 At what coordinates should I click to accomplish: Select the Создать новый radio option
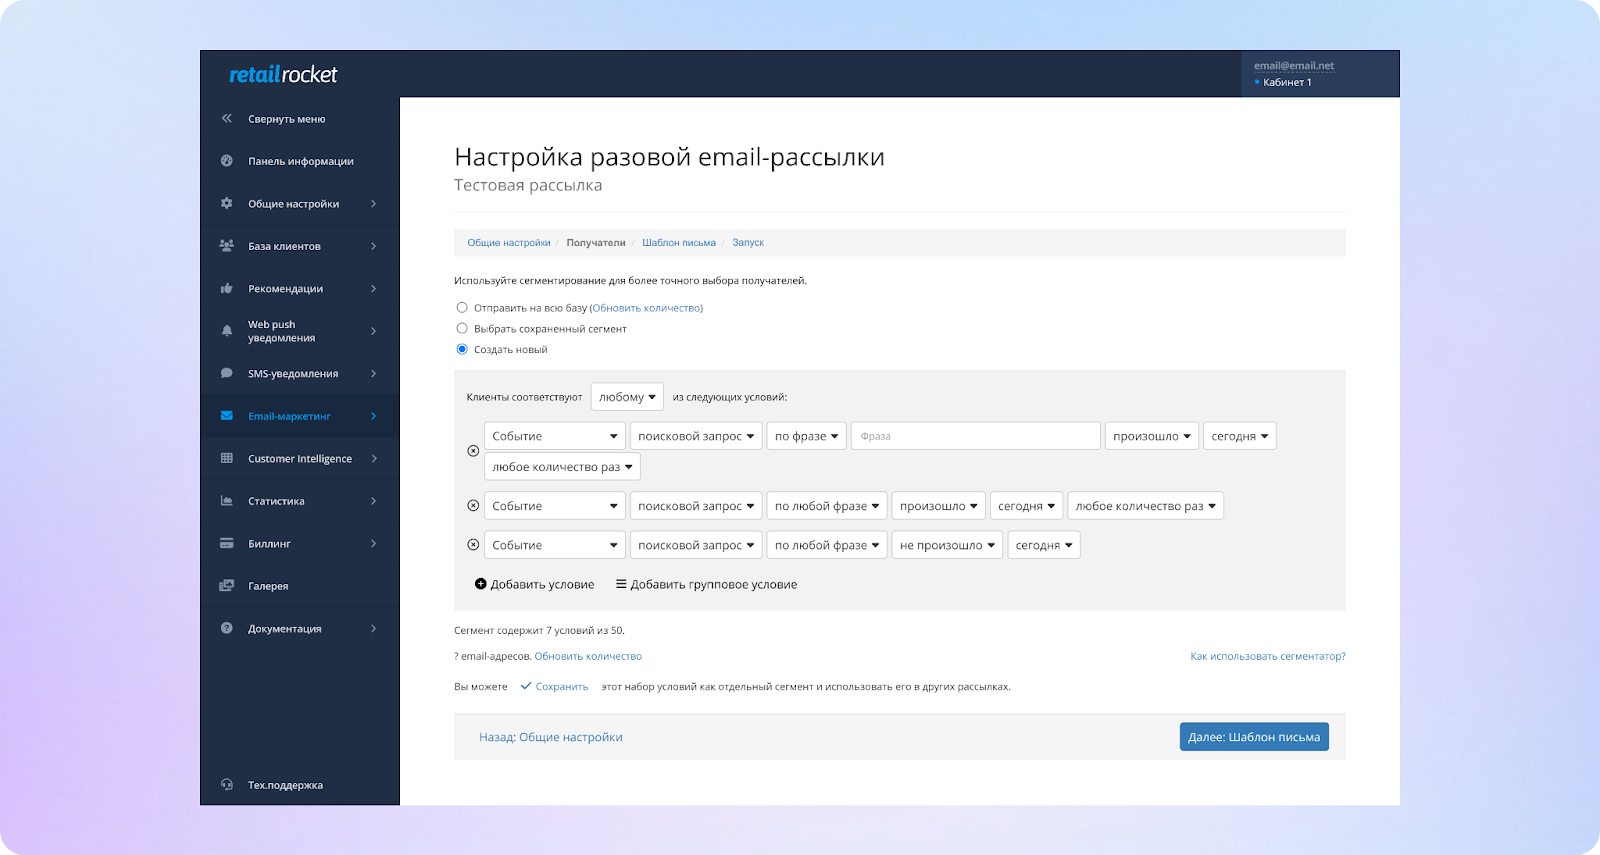click(x=462, y=349)
